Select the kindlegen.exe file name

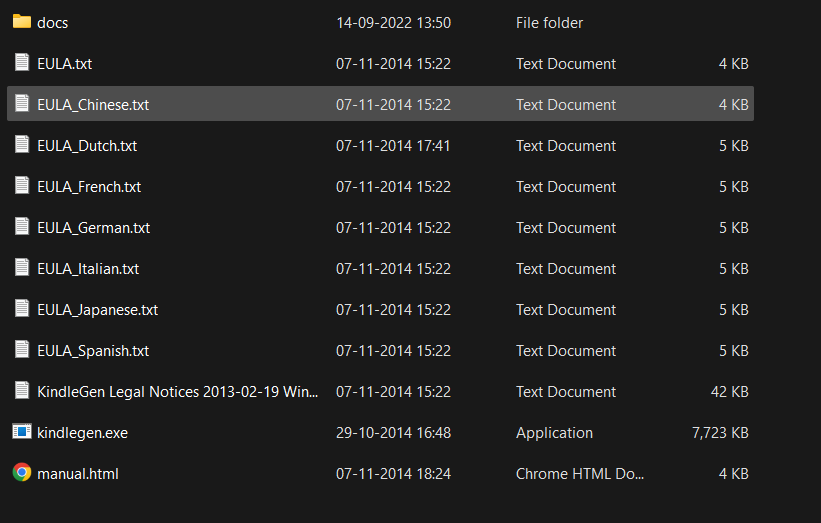click(82, 433)
